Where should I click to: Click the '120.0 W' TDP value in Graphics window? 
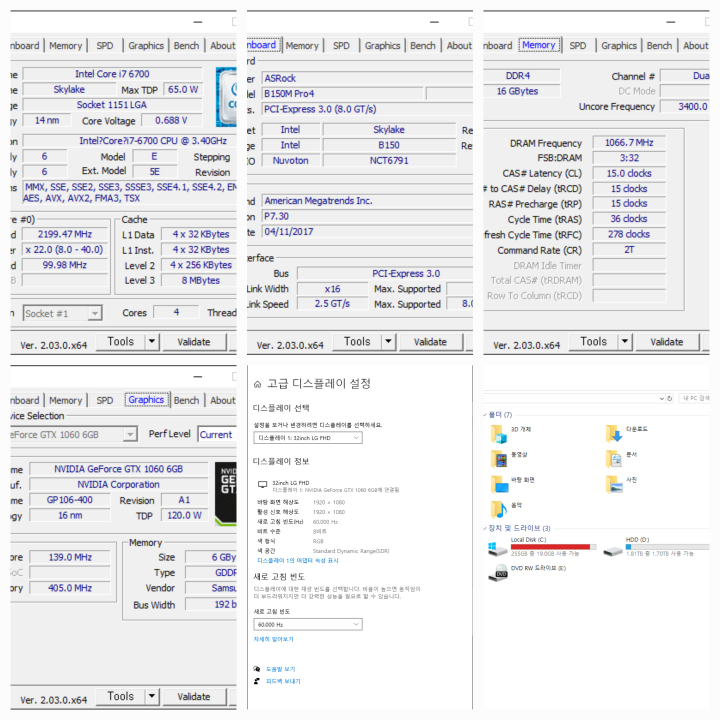(x=184, y=515)
